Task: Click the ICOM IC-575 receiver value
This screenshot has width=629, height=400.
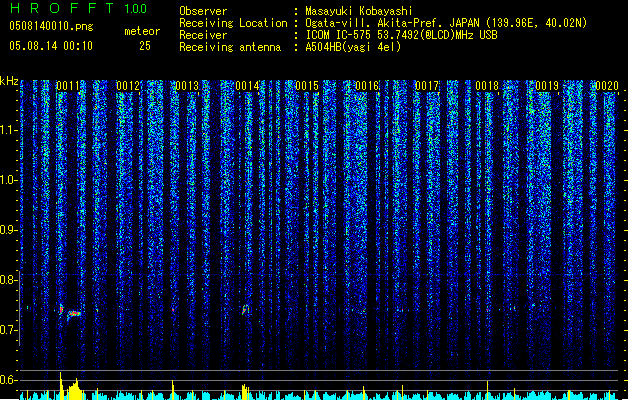Action: pos(401,35)
